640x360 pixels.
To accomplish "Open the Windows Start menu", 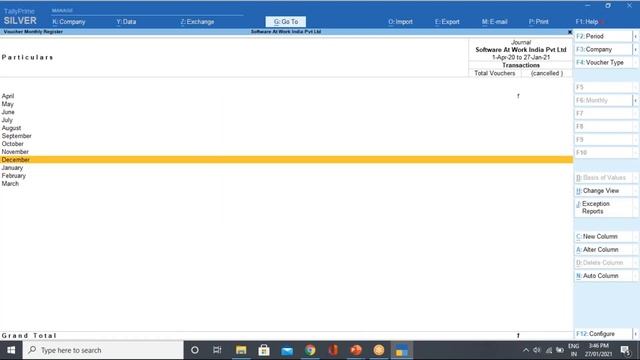I will (11, 350).
